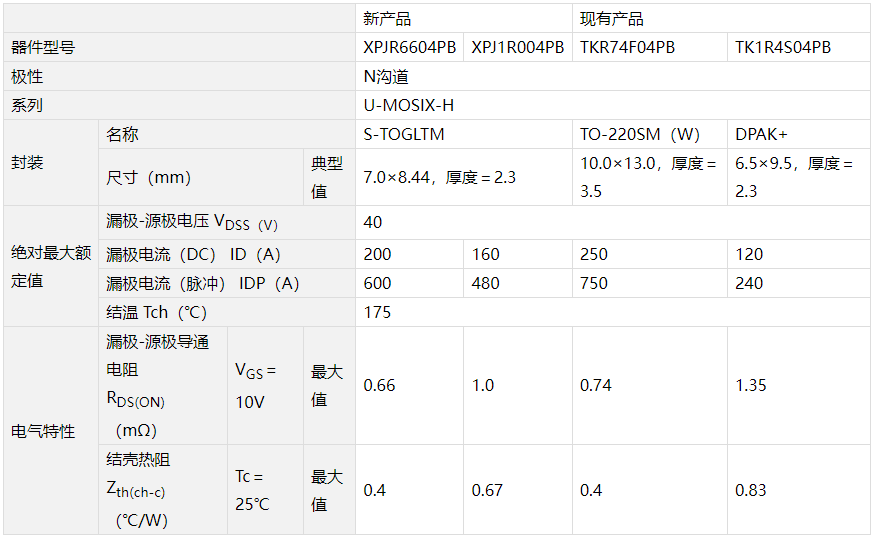Select the 750 pulsed drain current value
The width and height of the screenshot is (874, 539).
pos(650,283)
